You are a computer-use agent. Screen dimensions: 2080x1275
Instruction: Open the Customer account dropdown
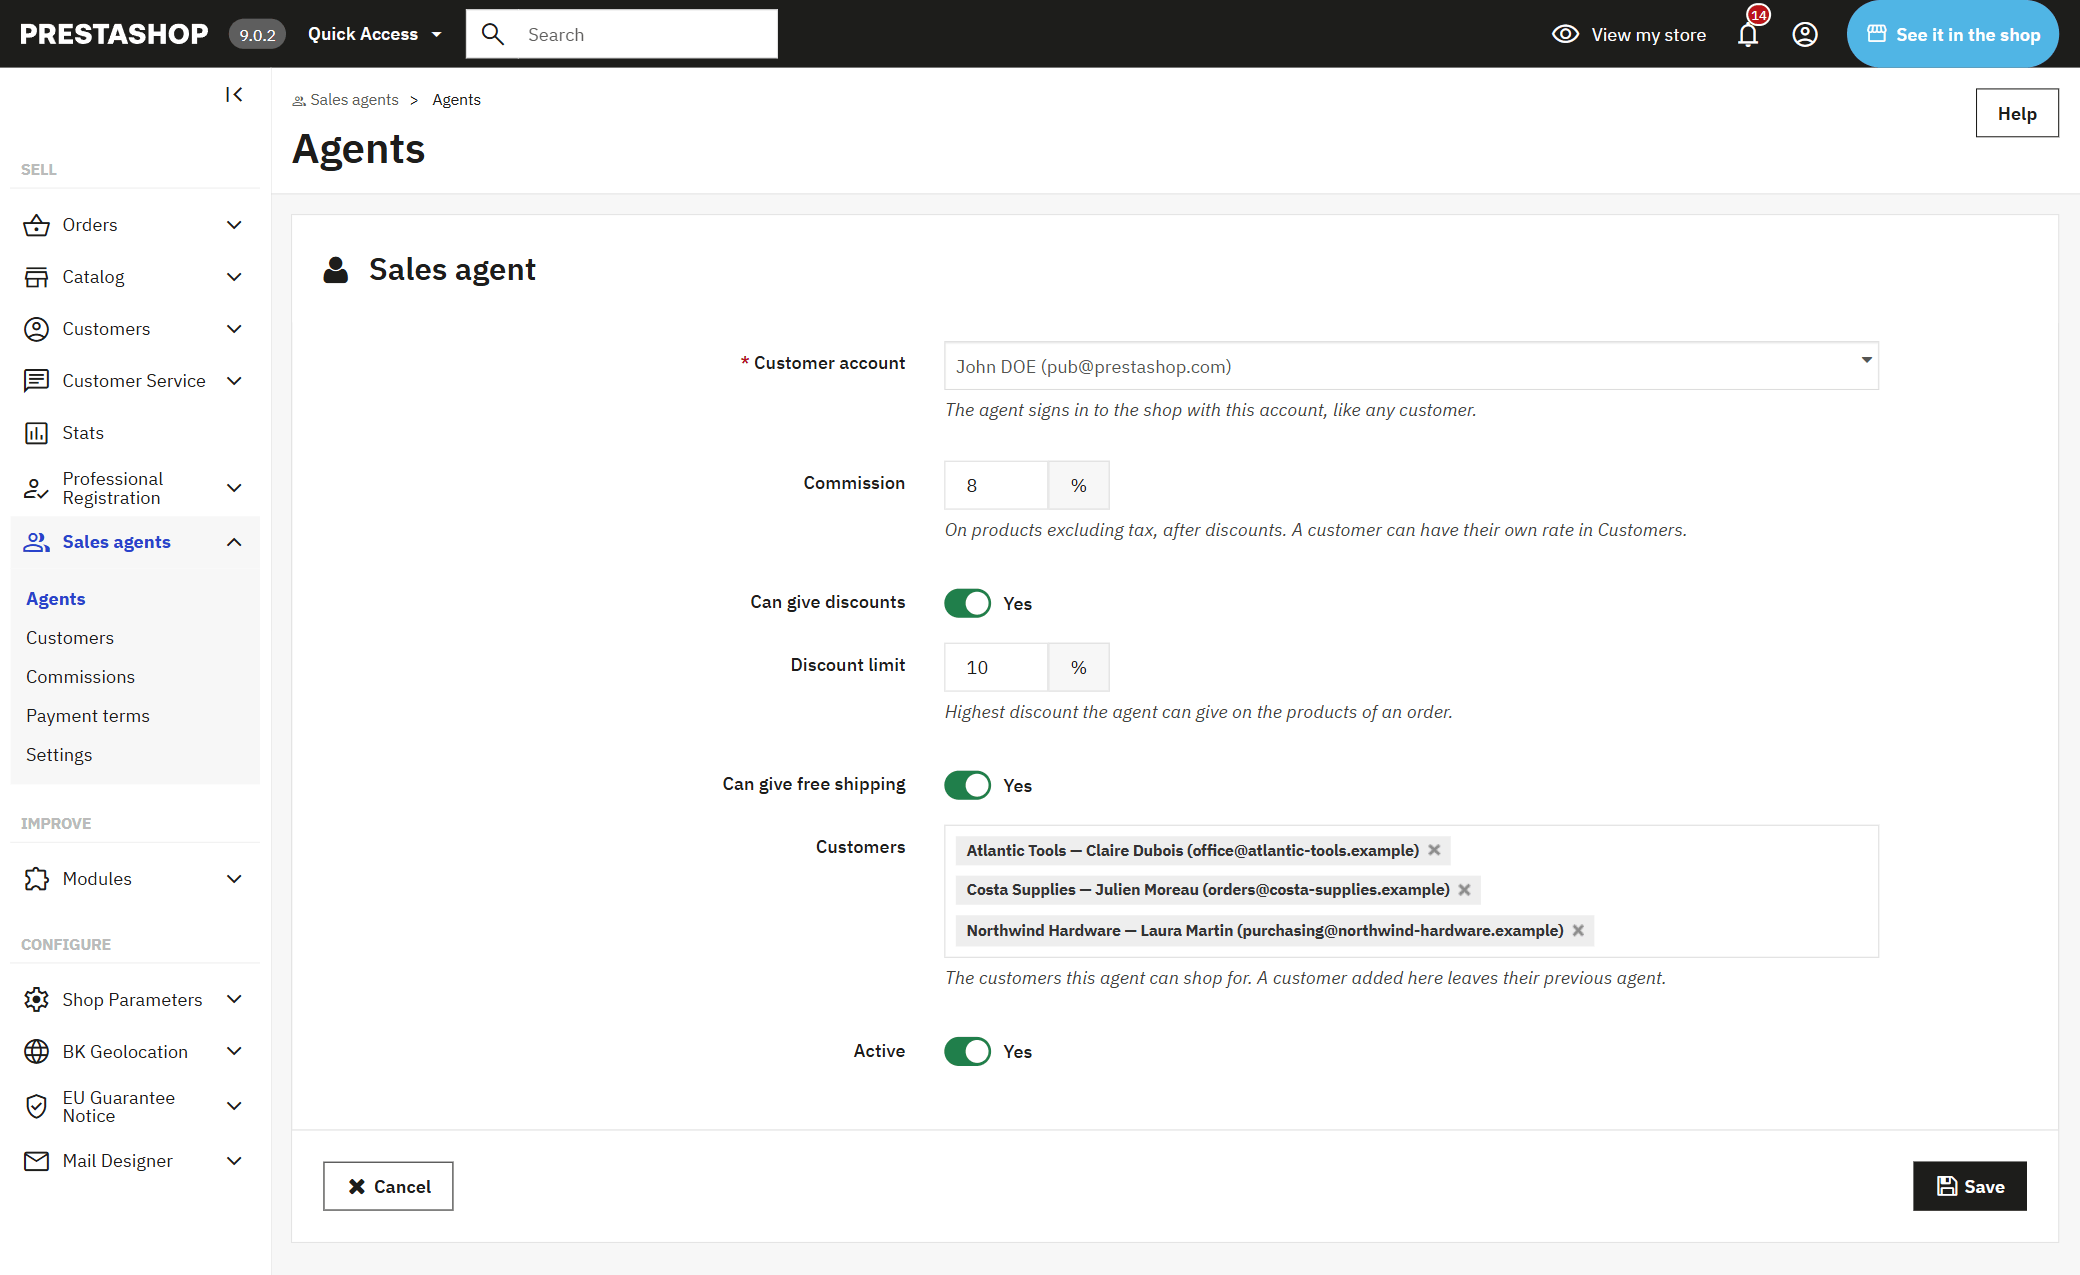(1411, 366)
